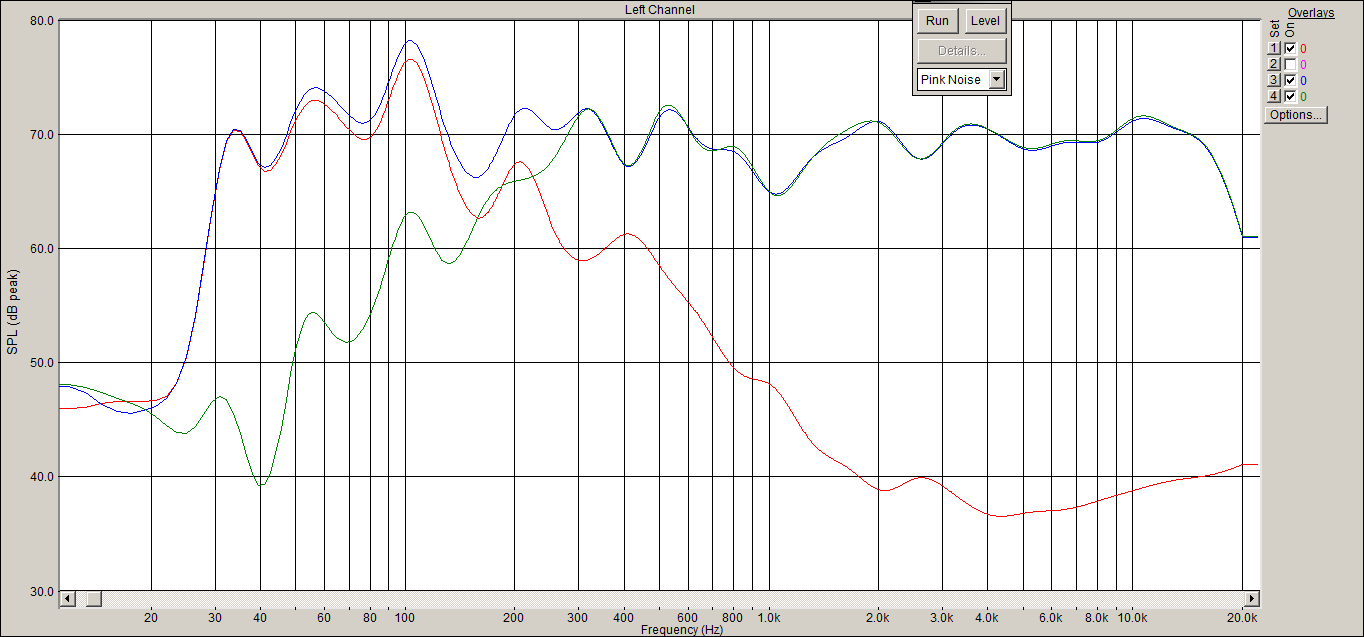1364x637 pixels.
Task: Click the horizontal scrollbar right arrow
Action: (1251, 598)
